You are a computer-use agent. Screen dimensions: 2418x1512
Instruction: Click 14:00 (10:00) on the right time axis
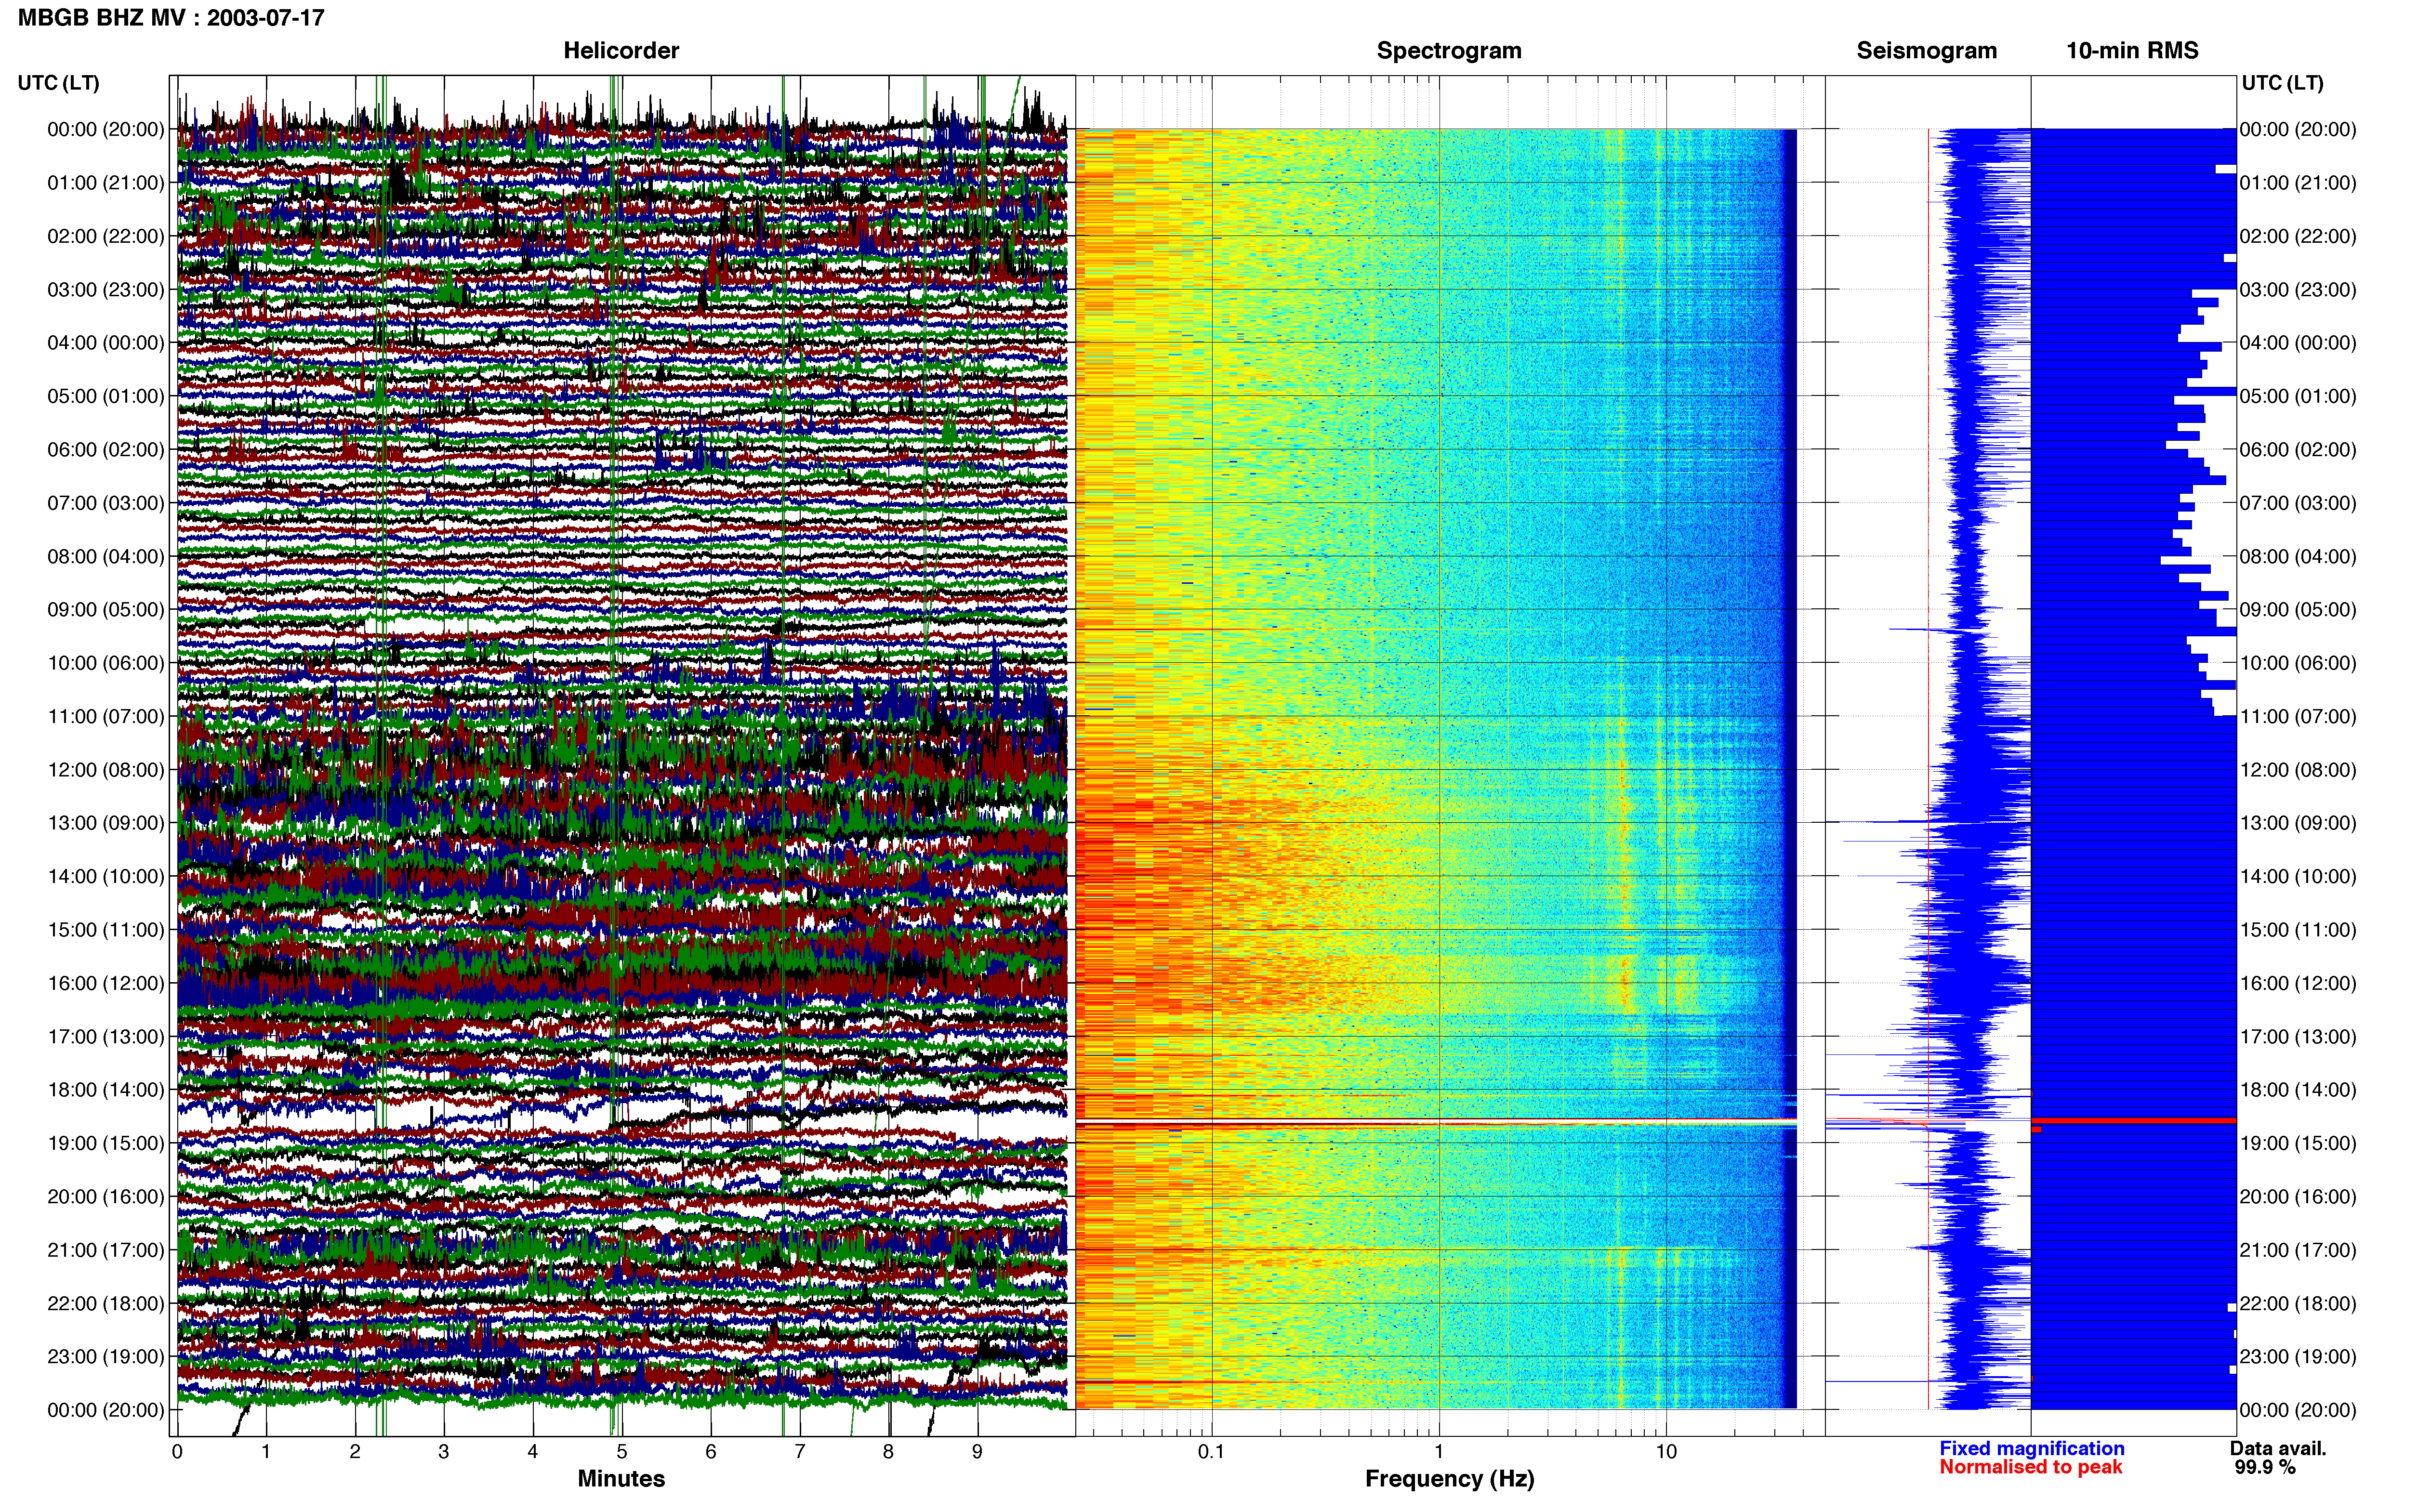(2298, 876)
